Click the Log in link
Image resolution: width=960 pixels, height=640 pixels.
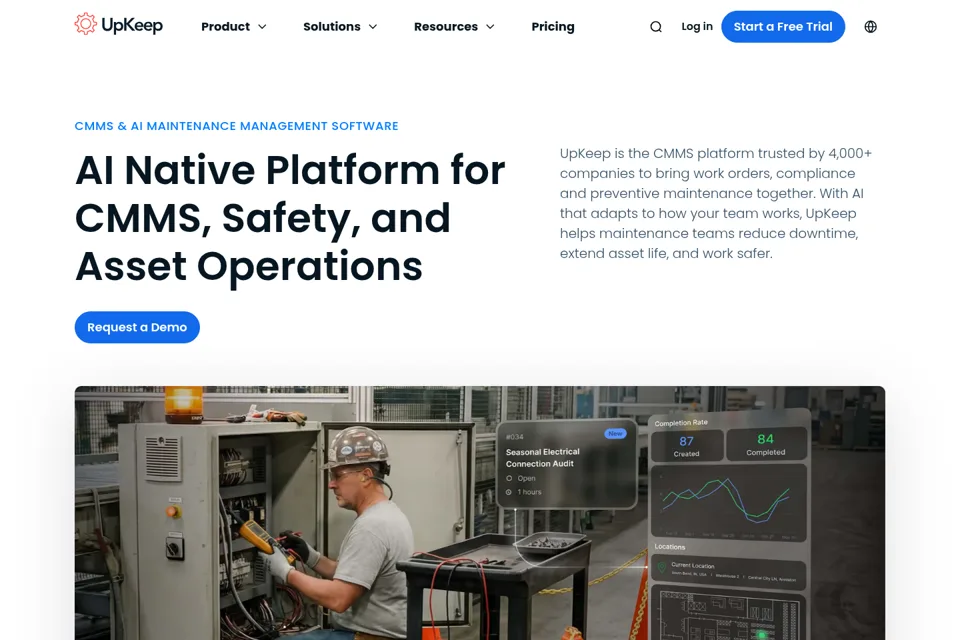pyautogui.click(x=697, y=26)
